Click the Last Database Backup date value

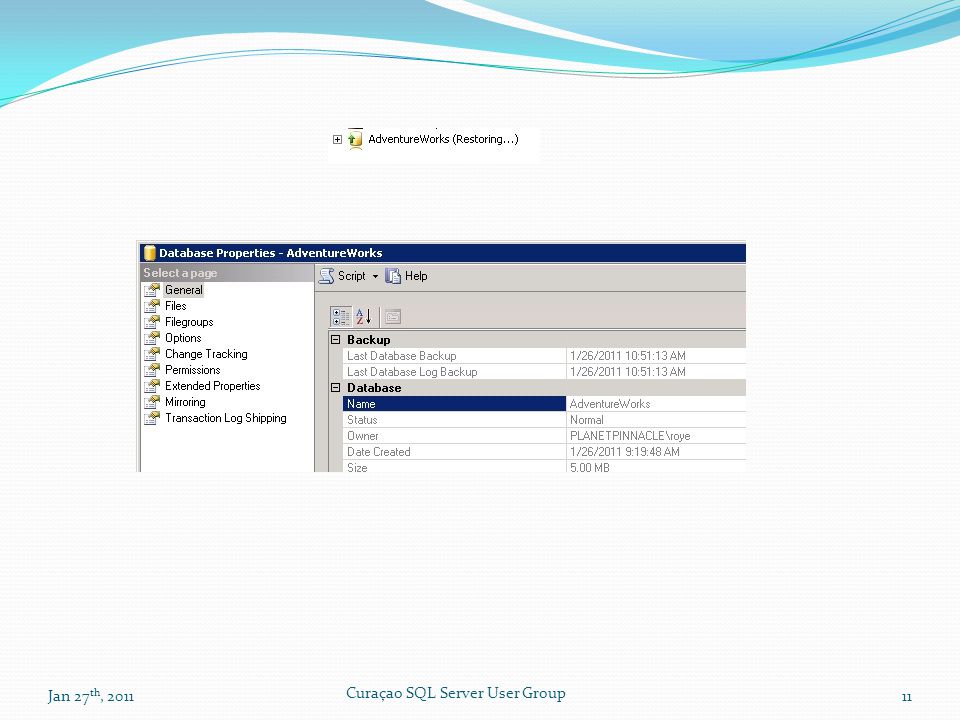628,356
